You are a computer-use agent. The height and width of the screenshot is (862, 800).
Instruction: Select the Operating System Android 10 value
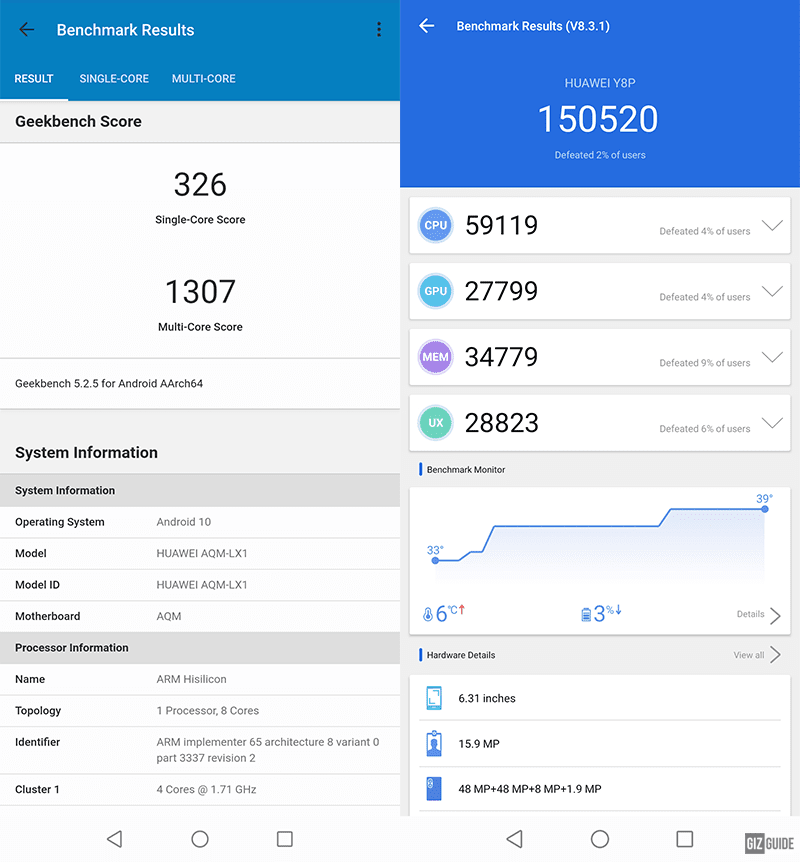(x=184, y=522)
